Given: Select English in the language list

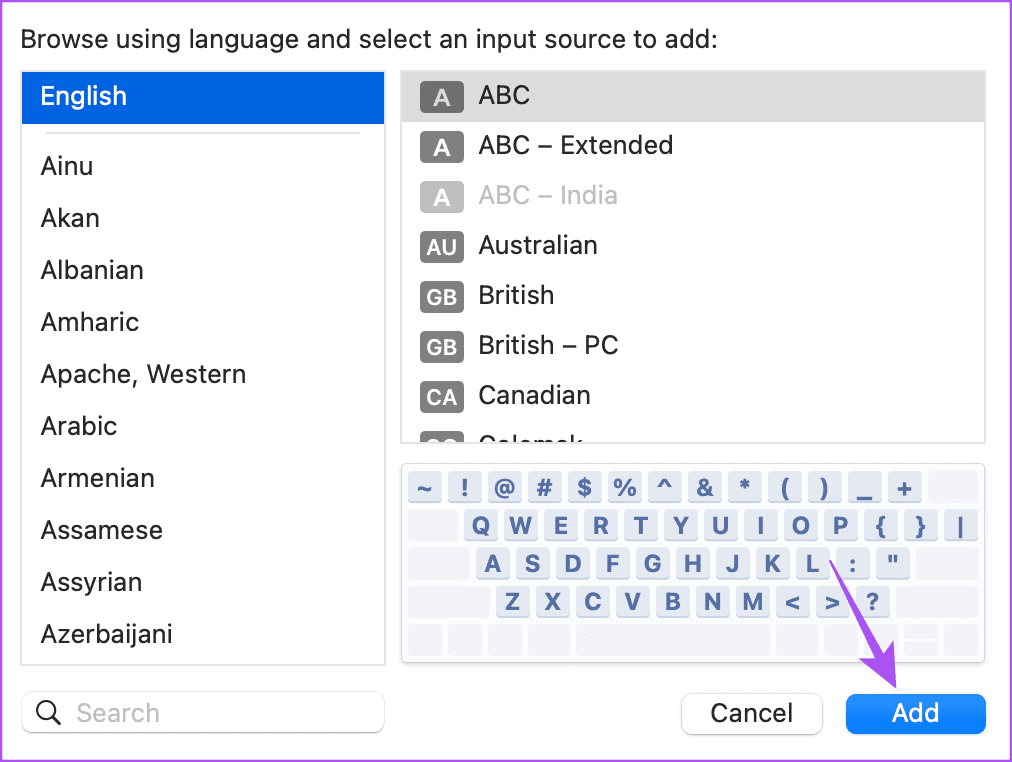Looking at the screenshot, I should click(x=84, y=97).
